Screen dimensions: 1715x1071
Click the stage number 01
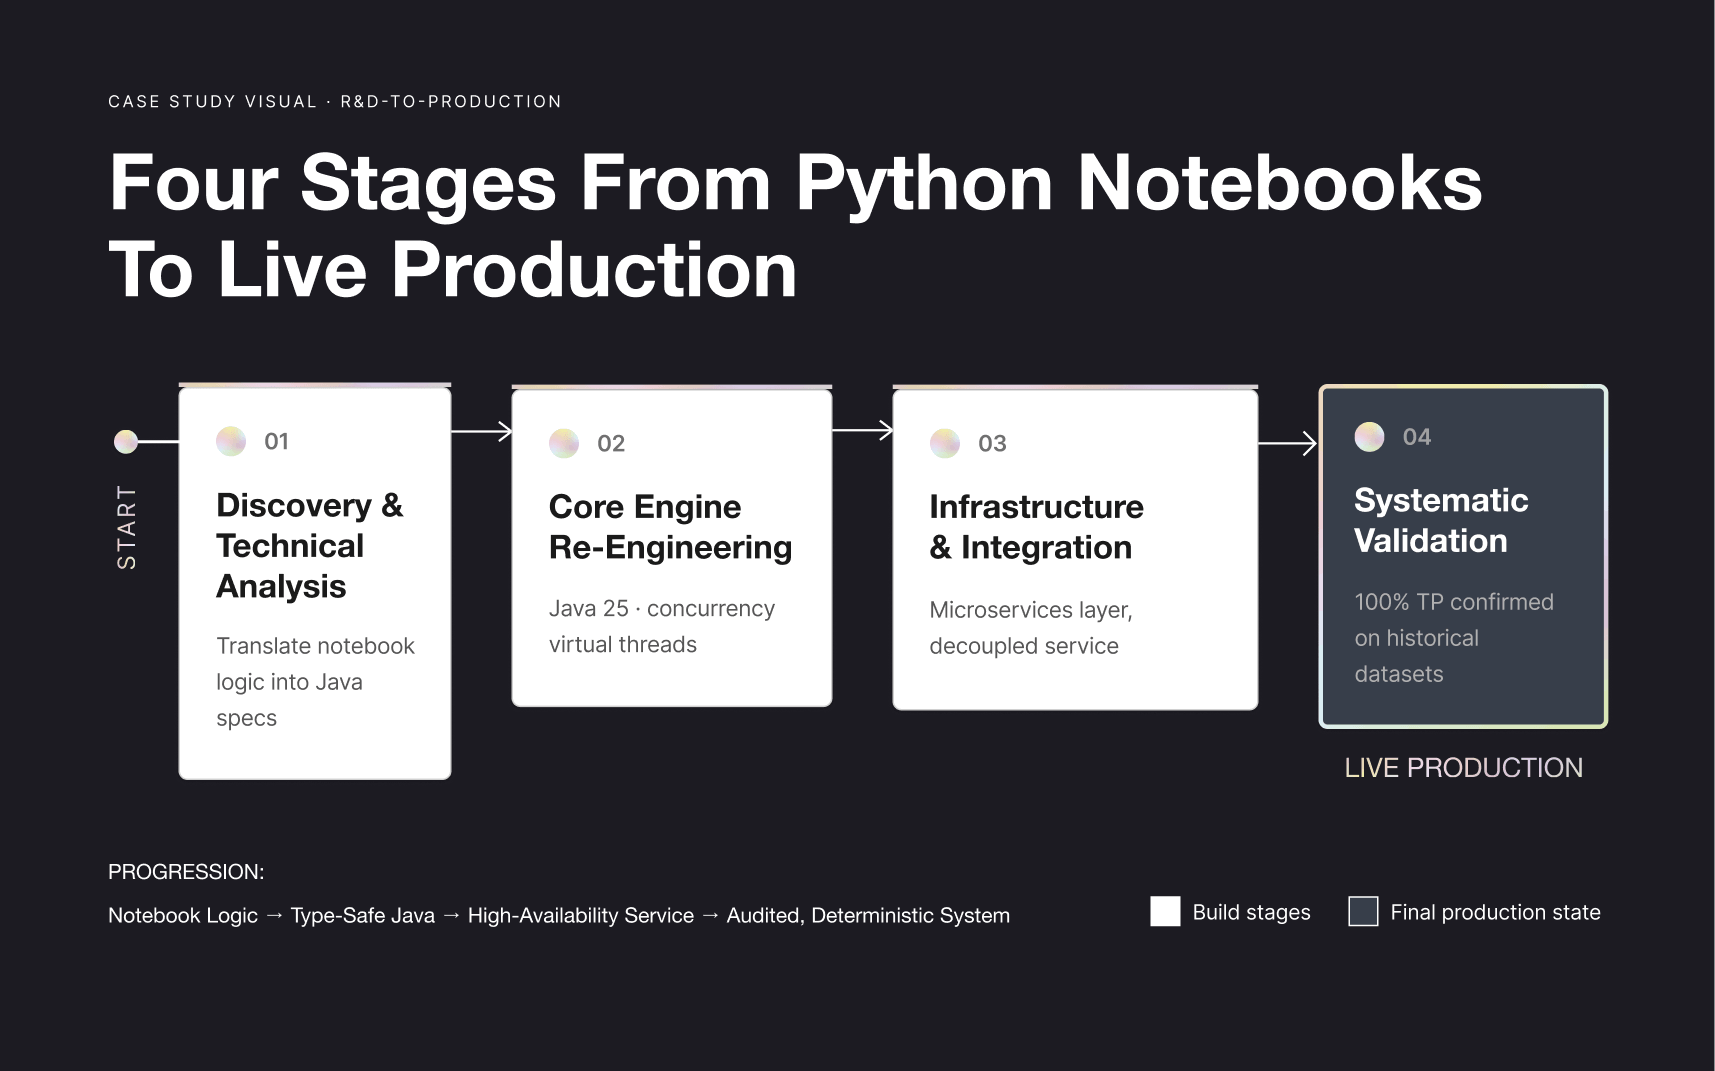point(276,441)
